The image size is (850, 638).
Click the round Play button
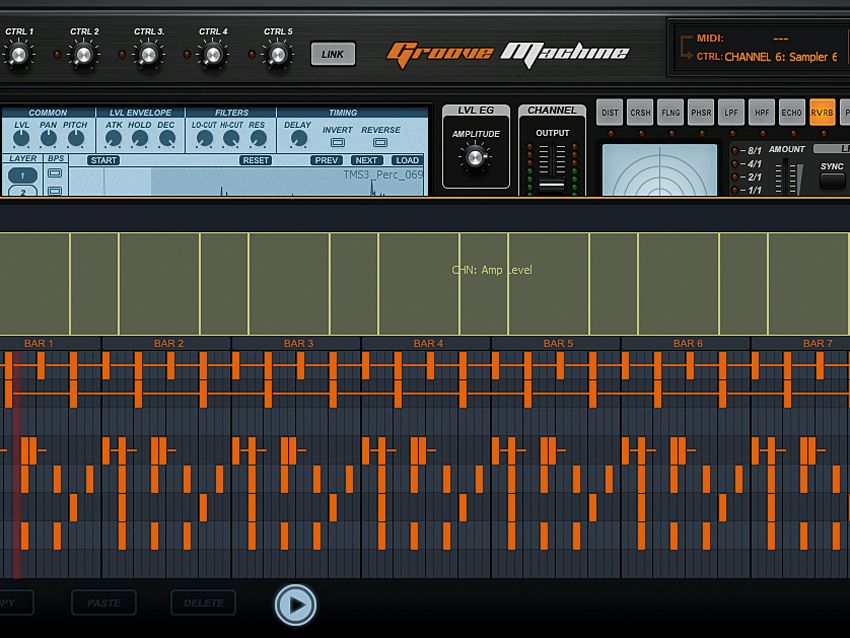pyautogui.click(x=295, y=605)
